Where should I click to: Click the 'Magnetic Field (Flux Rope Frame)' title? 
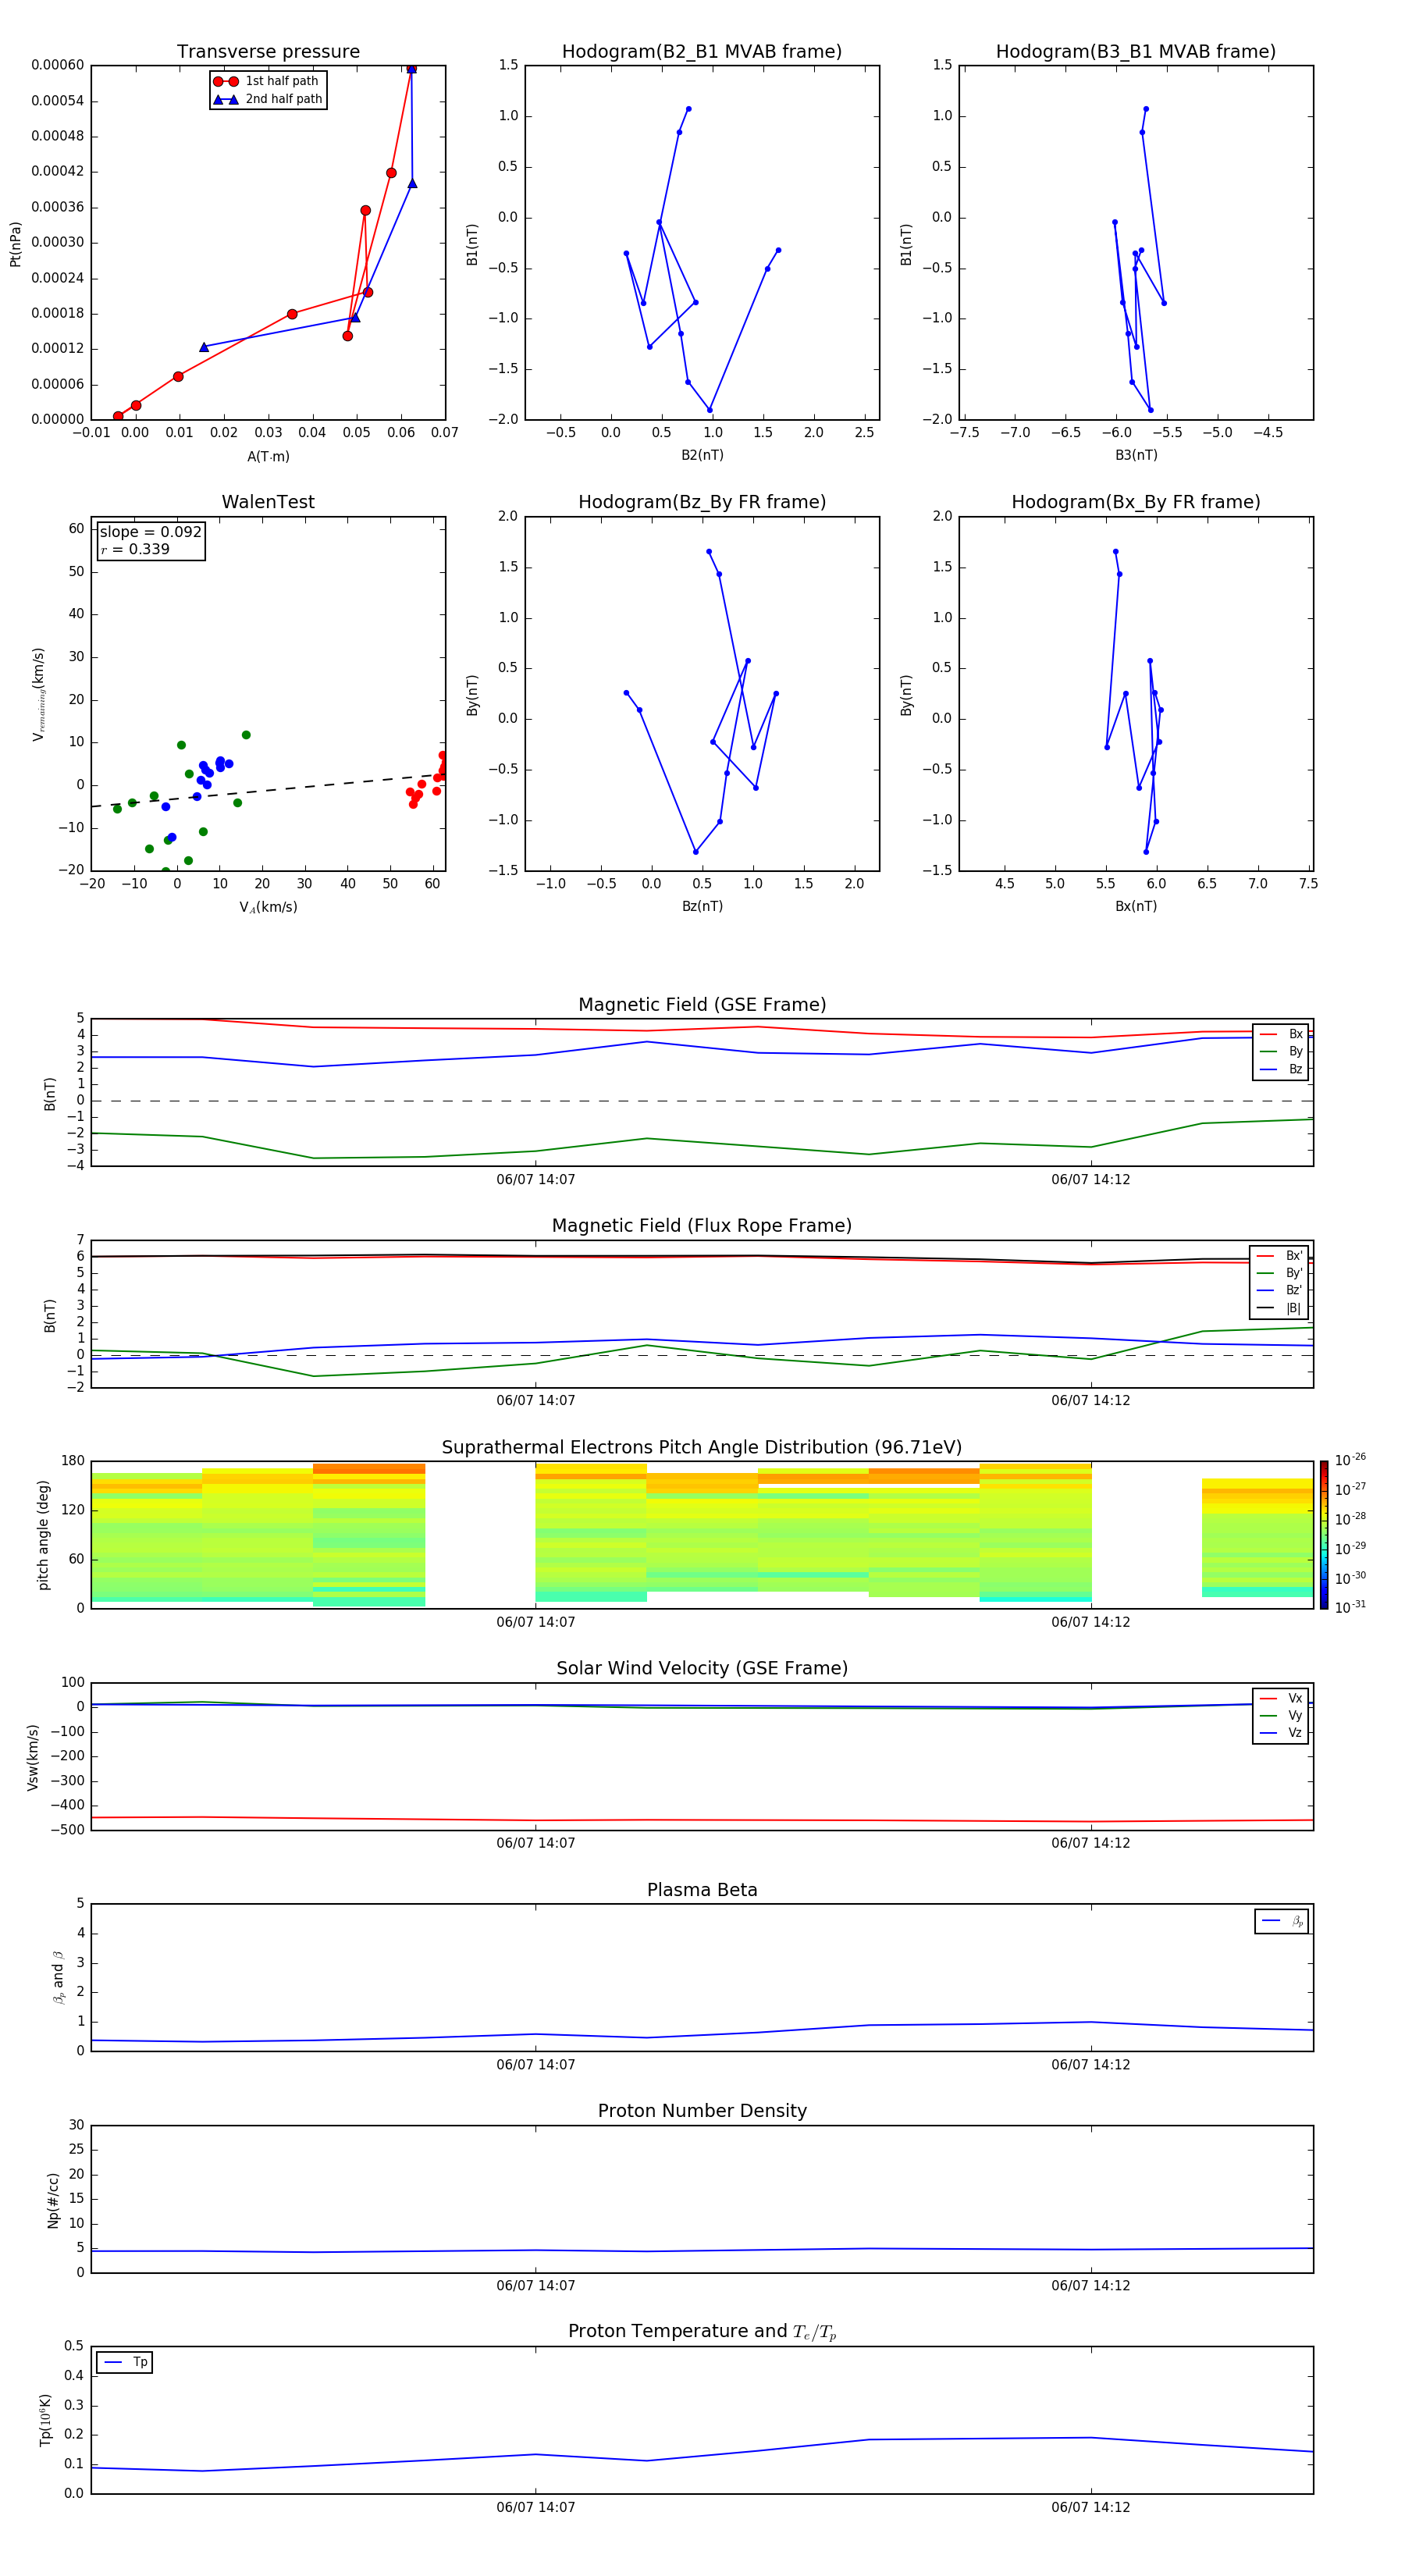coord(702,1226)
